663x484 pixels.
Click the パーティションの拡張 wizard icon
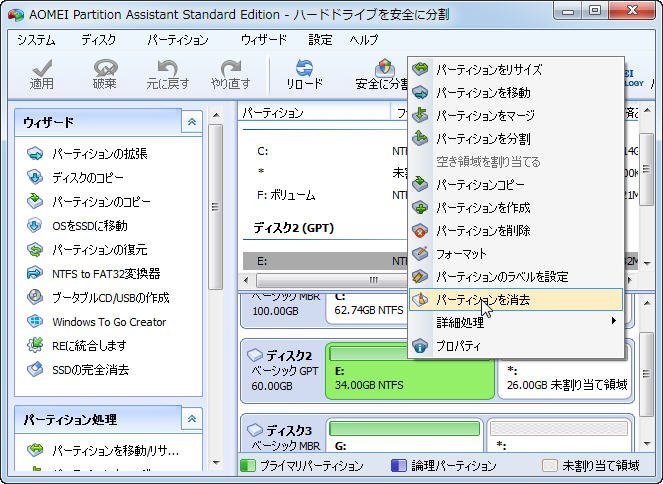pyautogui.click(x=35, y=153)
